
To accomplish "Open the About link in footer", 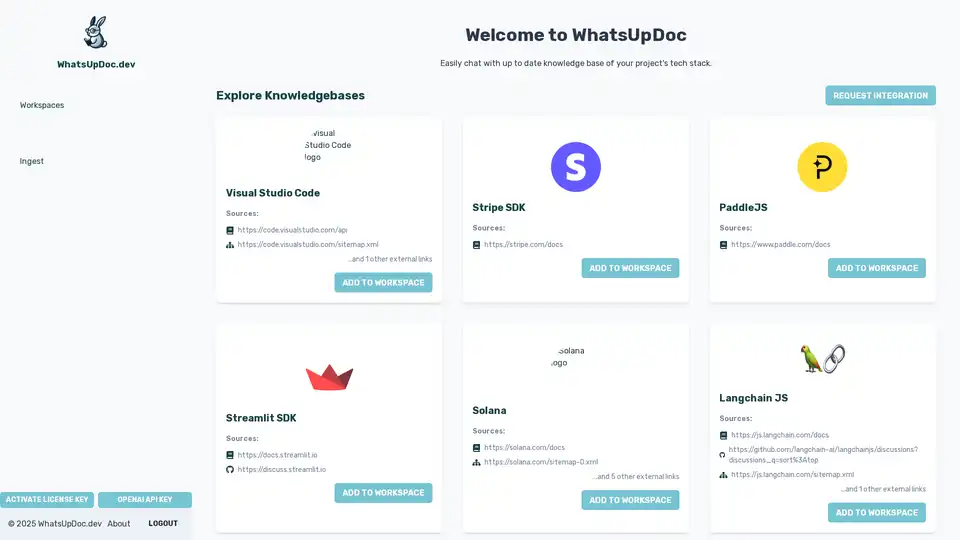I will pyautogui.click(x=119, y=524).
